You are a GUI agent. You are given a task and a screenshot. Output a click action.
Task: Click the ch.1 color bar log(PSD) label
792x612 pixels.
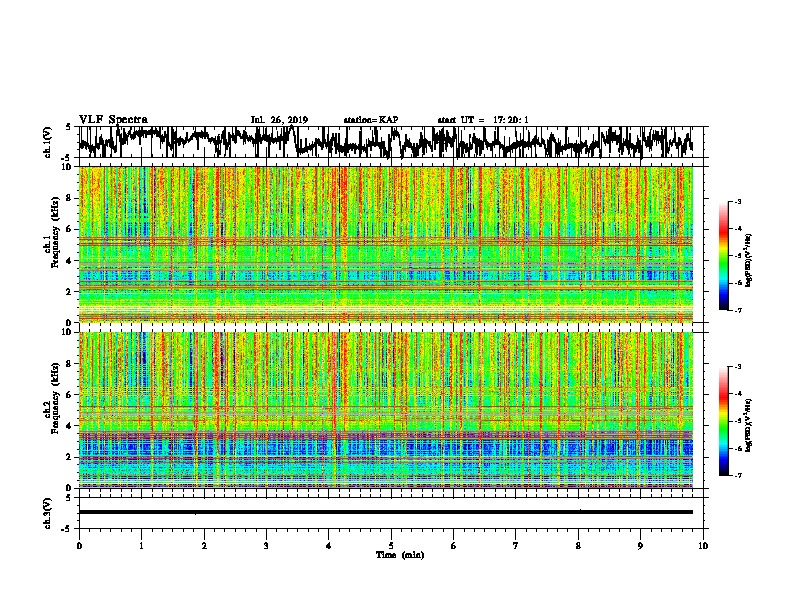click(x=749, y=261)
